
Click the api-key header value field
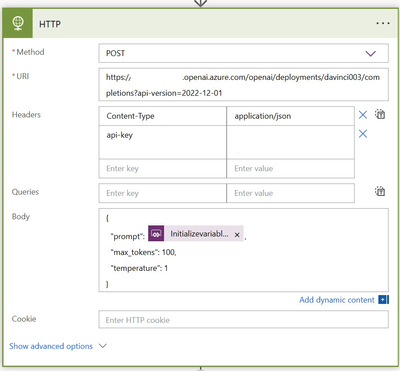pyautogui.click(x=290, y=142)
